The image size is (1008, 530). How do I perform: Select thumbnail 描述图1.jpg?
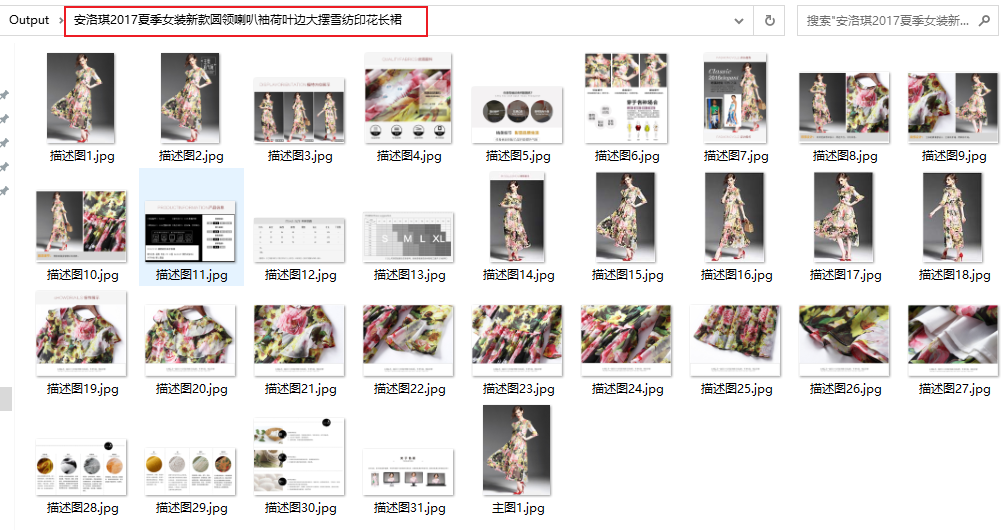pos(80,98)
